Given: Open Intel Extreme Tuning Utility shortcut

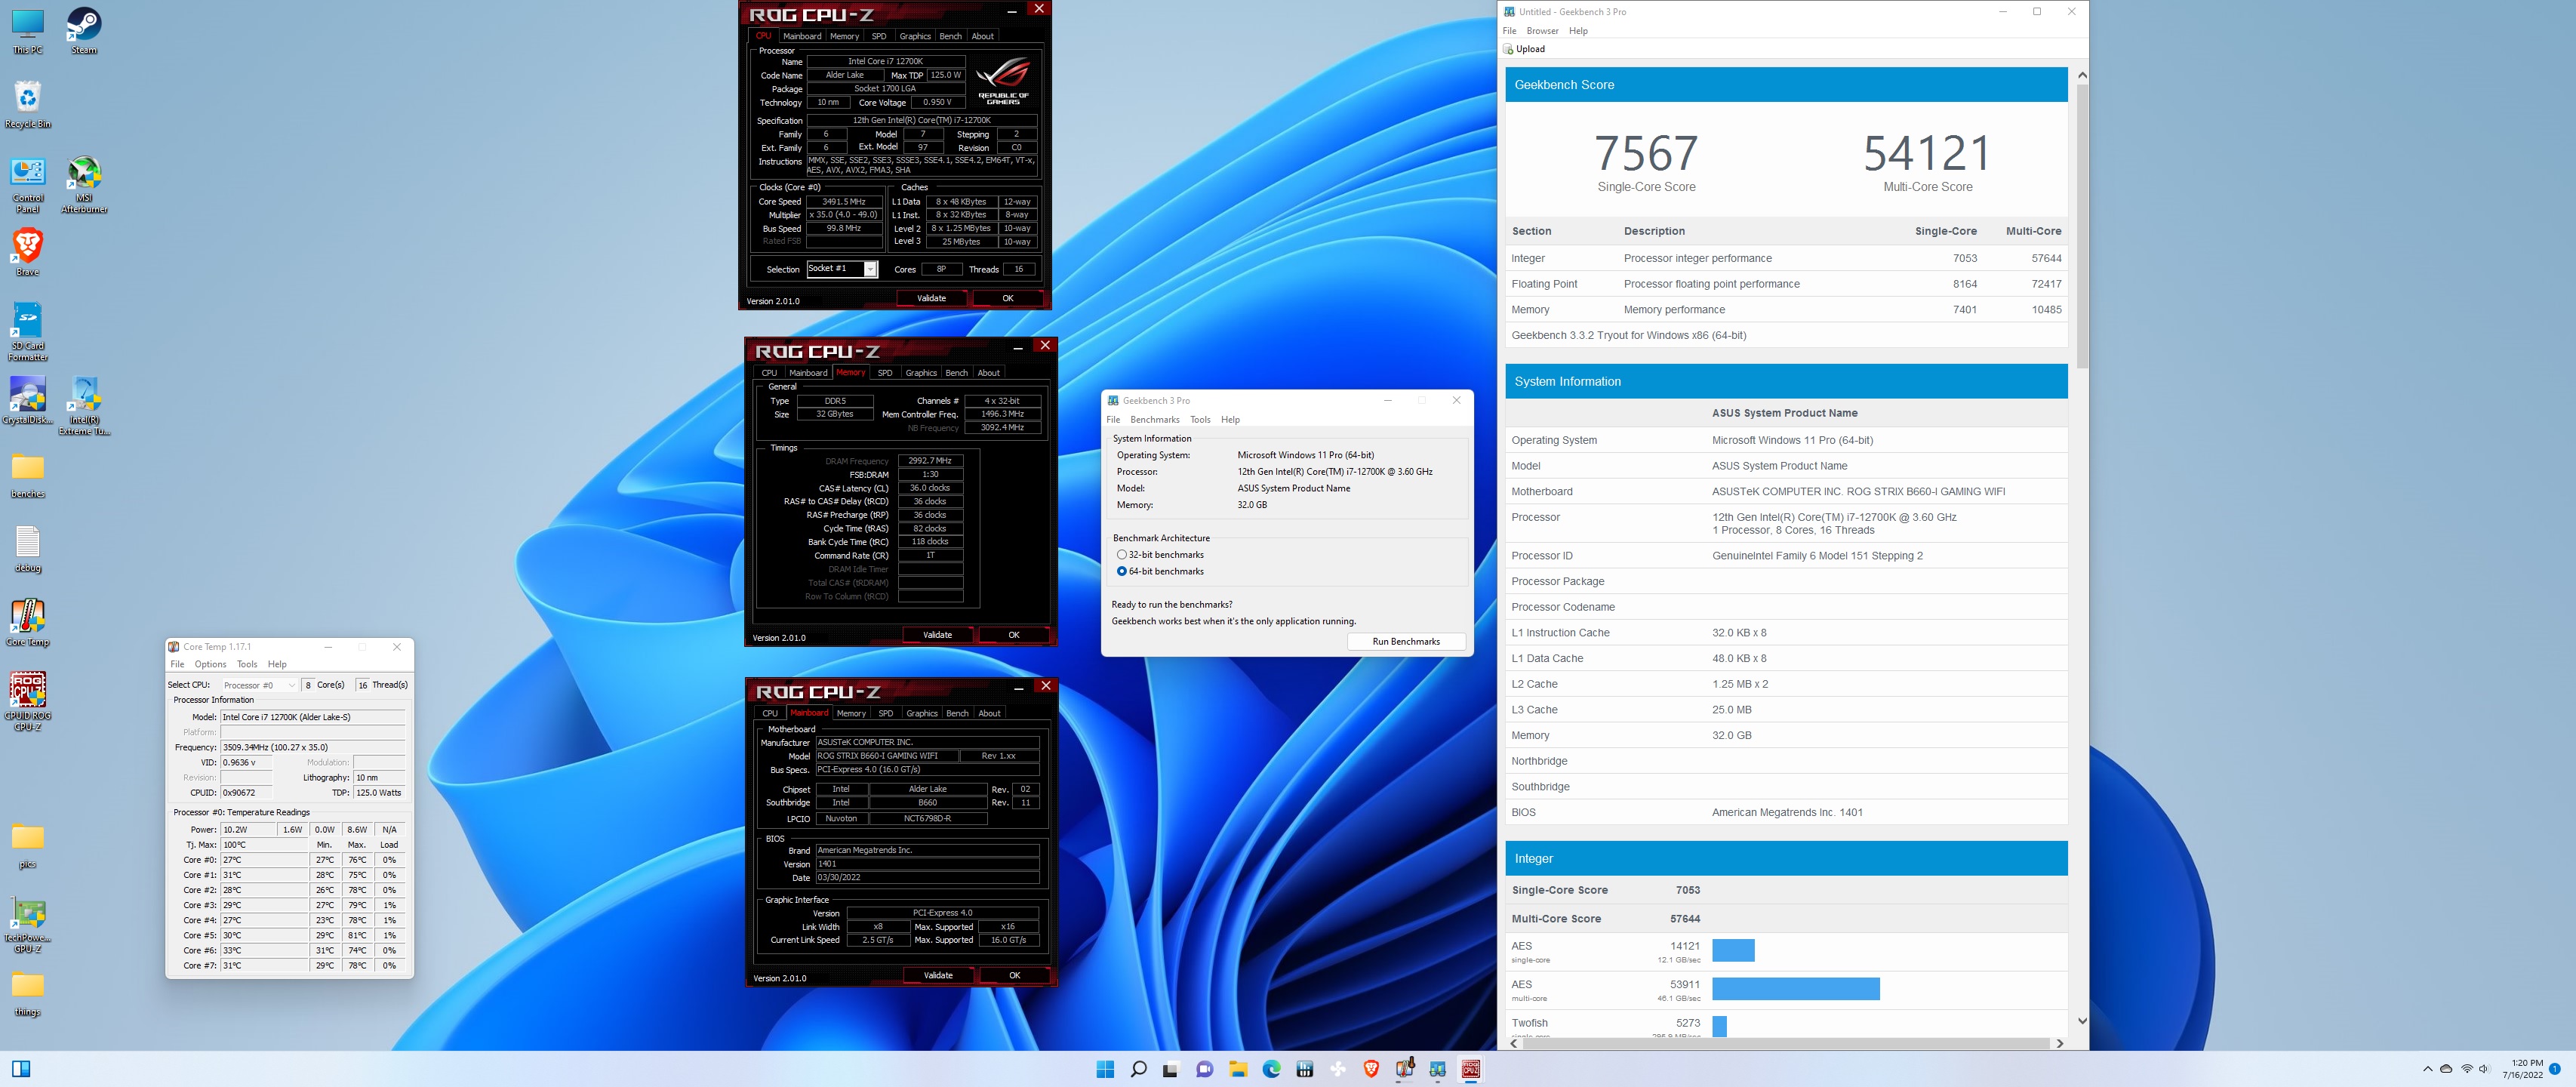Looking at the screenshot, I should click(84, 406).
